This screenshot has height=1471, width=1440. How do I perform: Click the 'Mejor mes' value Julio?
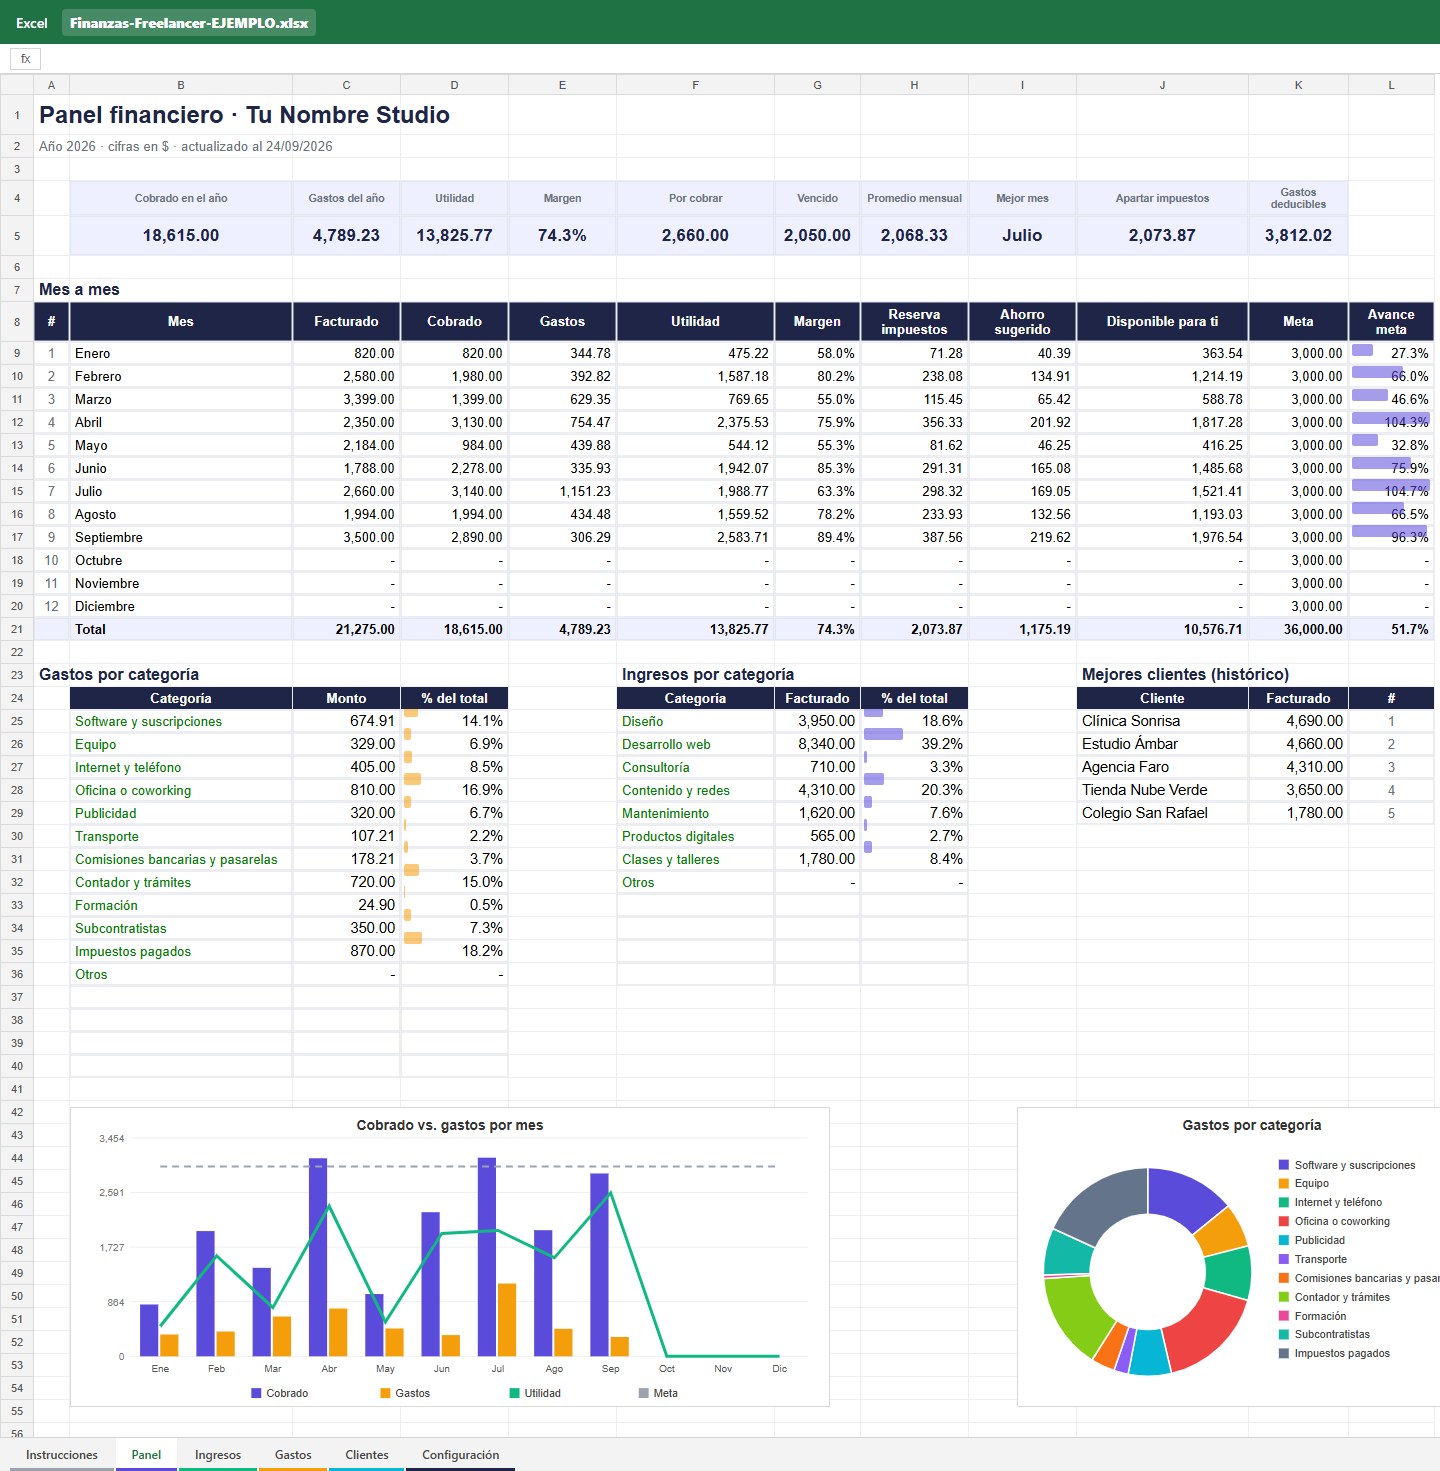pos(1022,235)
